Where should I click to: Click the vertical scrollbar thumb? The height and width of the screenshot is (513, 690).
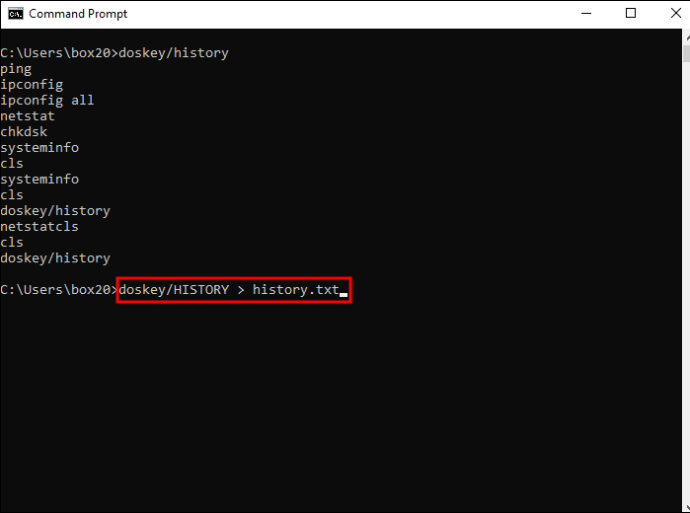click(x=686, y=52)
